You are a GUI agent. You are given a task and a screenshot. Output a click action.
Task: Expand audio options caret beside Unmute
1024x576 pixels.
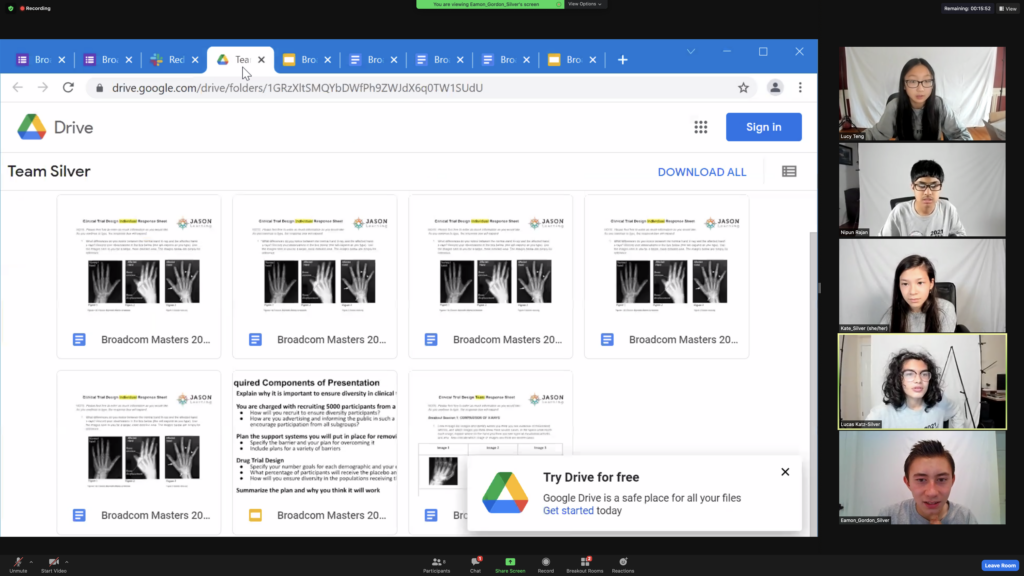pos(31,562)
